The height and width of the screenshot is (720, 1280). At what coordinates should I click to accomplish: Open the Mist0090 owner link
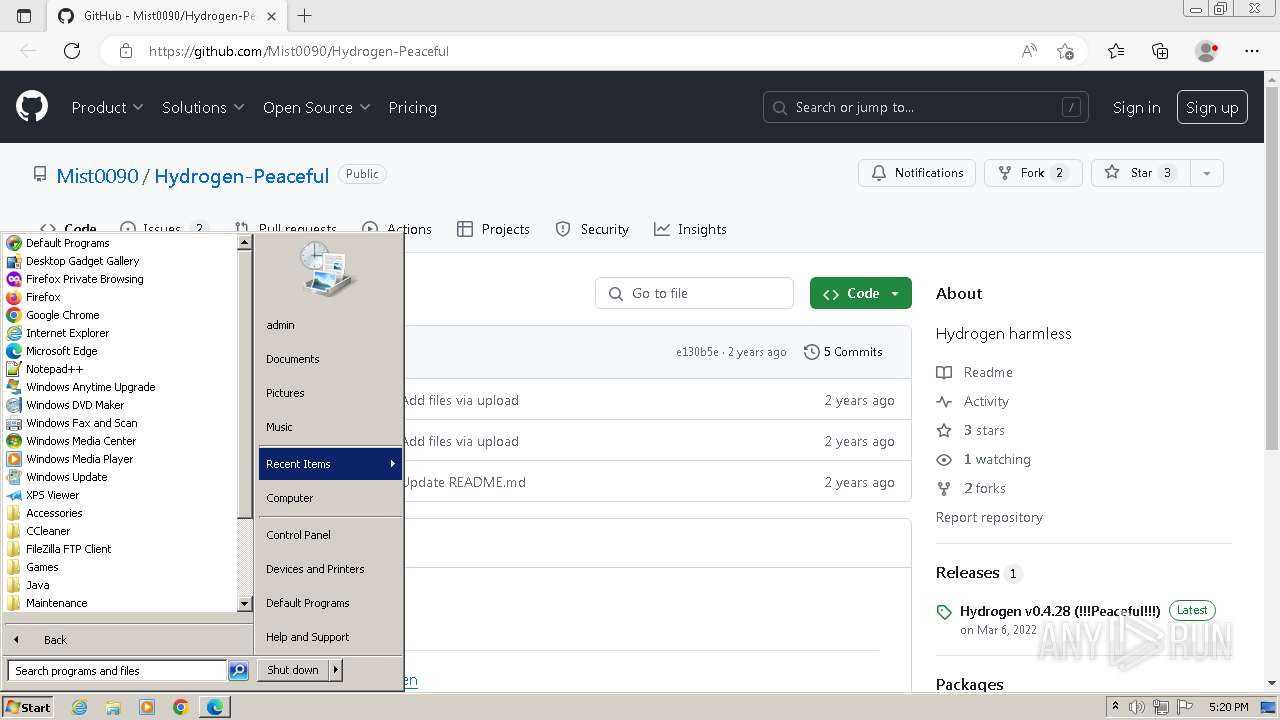[97, 175]
